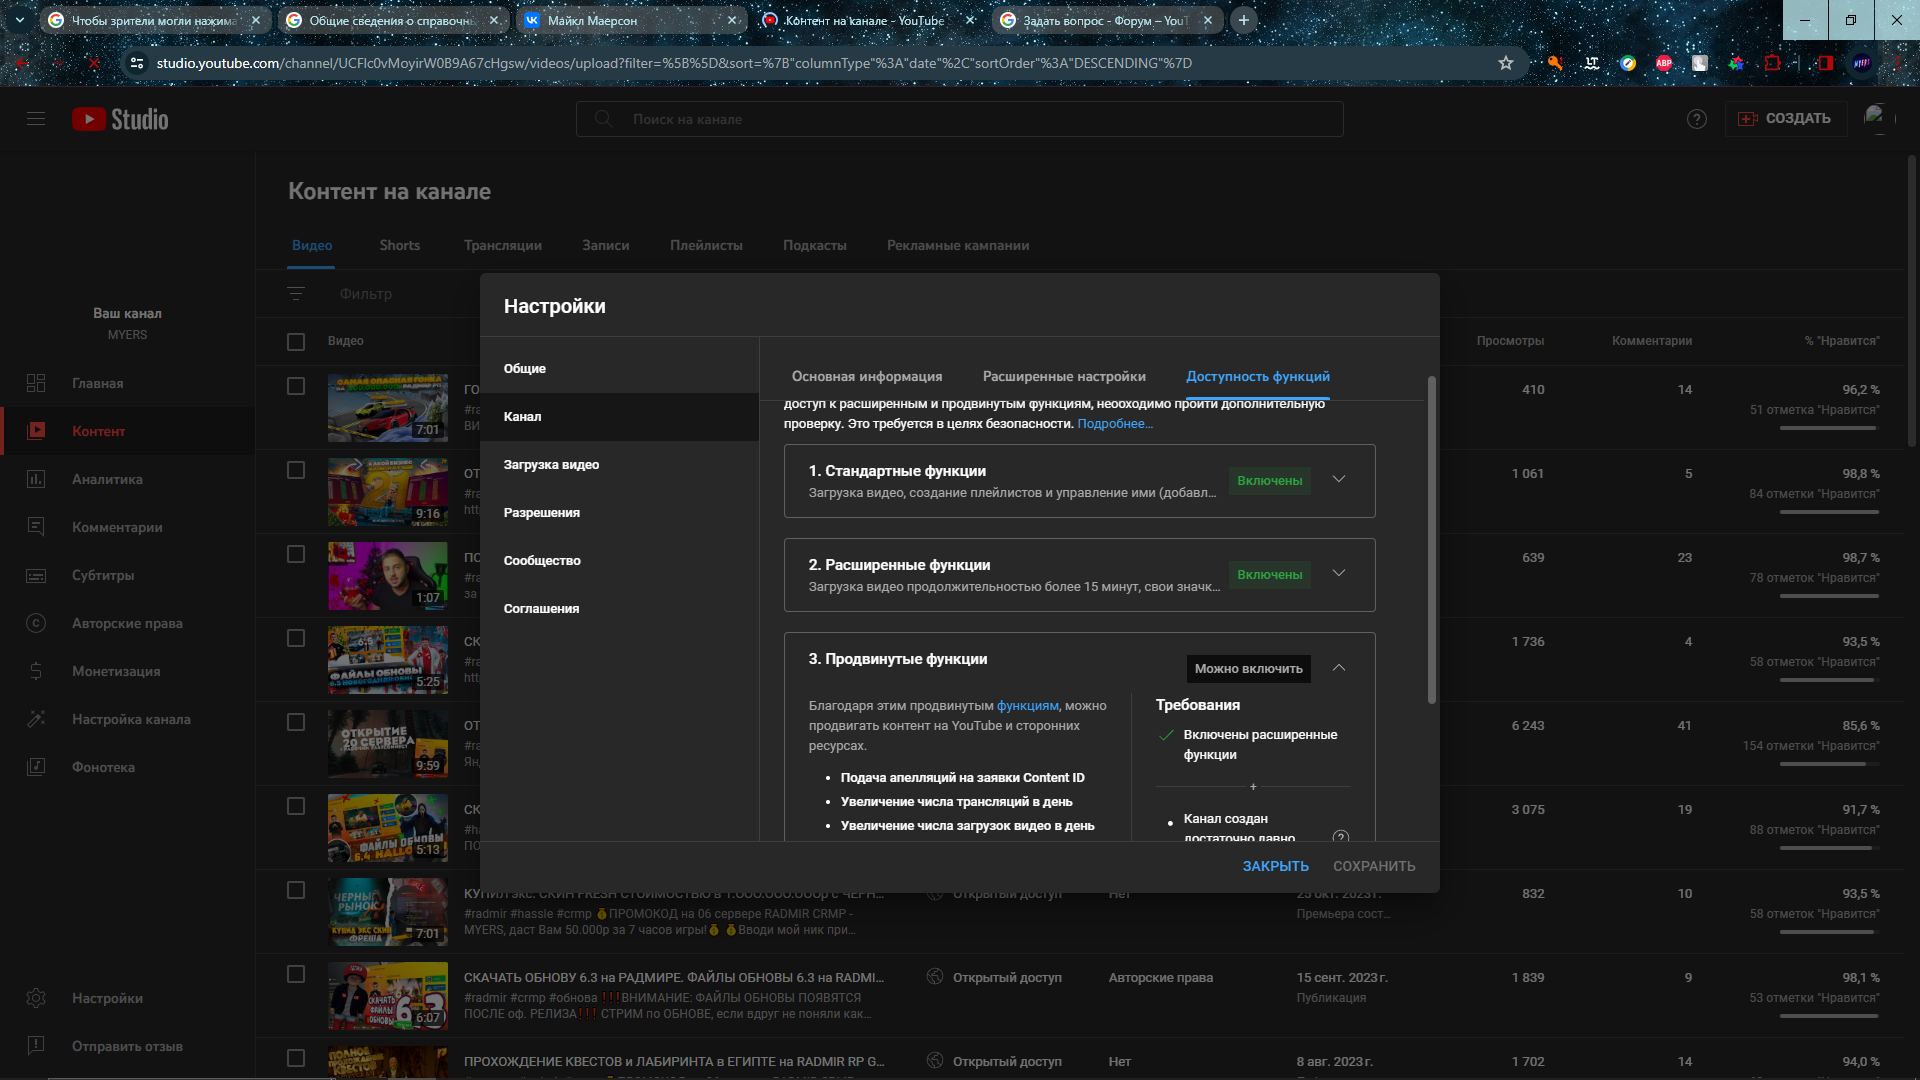
Task: Switch to Основная информация tab
Action: pyautogui.click(x=866, y=377)
